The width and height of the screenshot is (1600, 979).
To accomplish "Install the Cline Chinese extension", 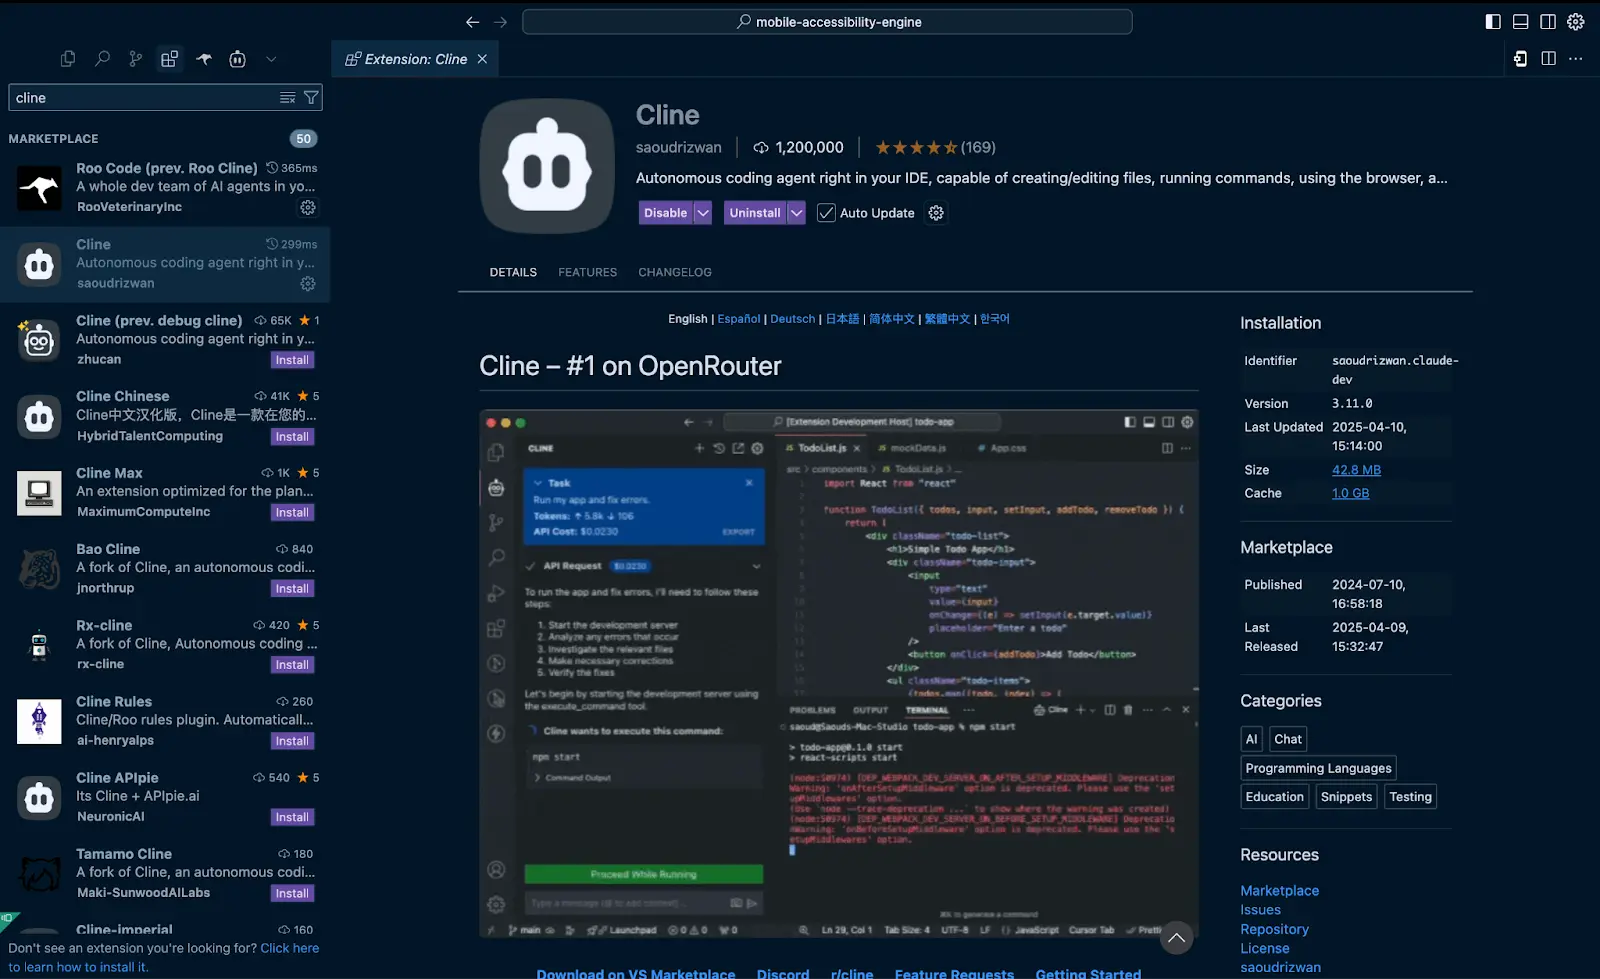I will (x=291, y=436).
